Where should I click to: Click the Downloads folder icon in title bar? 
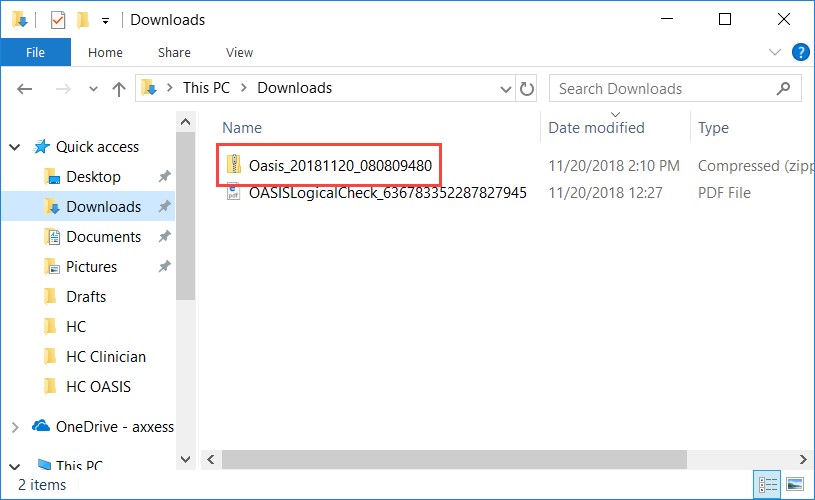point(20,20)
